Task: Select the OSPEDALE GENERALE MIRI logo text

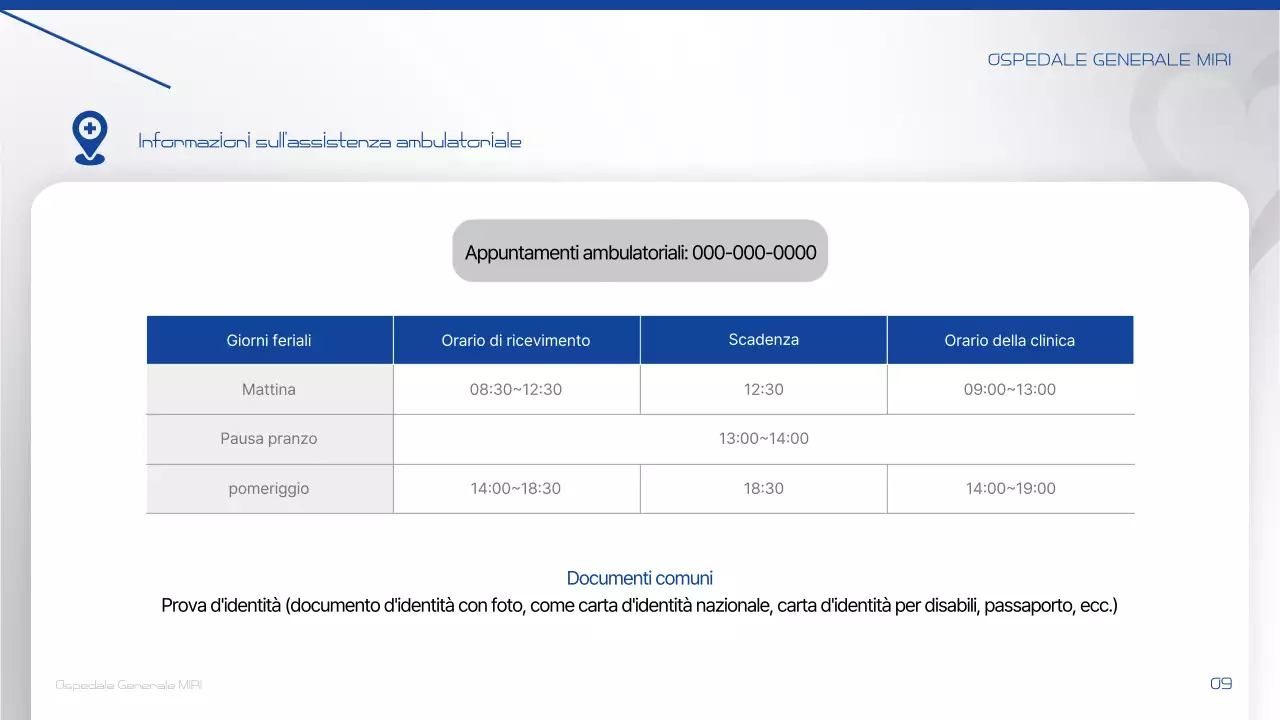Action: (x=1110, y=59)
